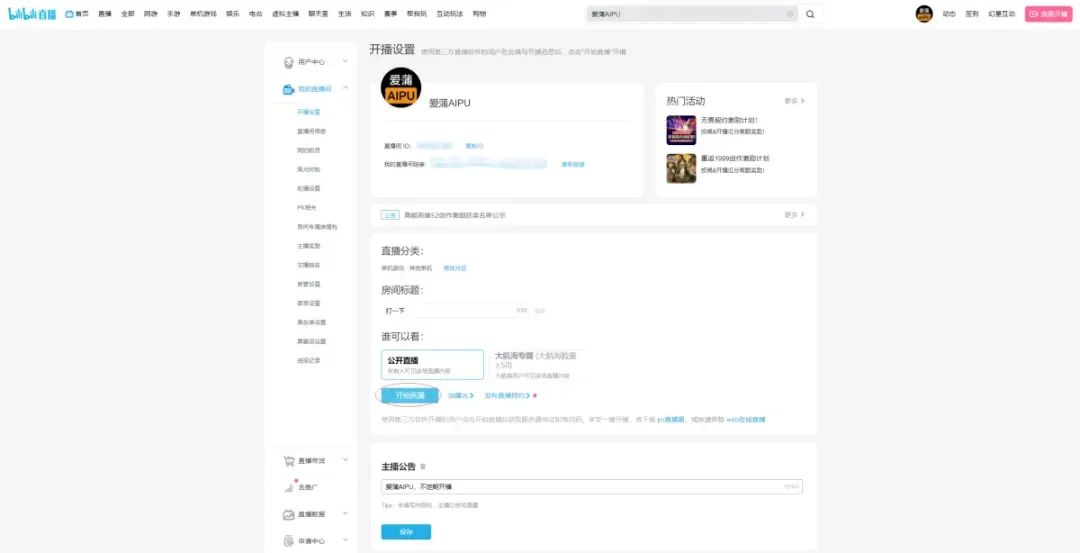Click the 申请中心 sidebar icon
The image size is (1080, 553).
point(289,541)
